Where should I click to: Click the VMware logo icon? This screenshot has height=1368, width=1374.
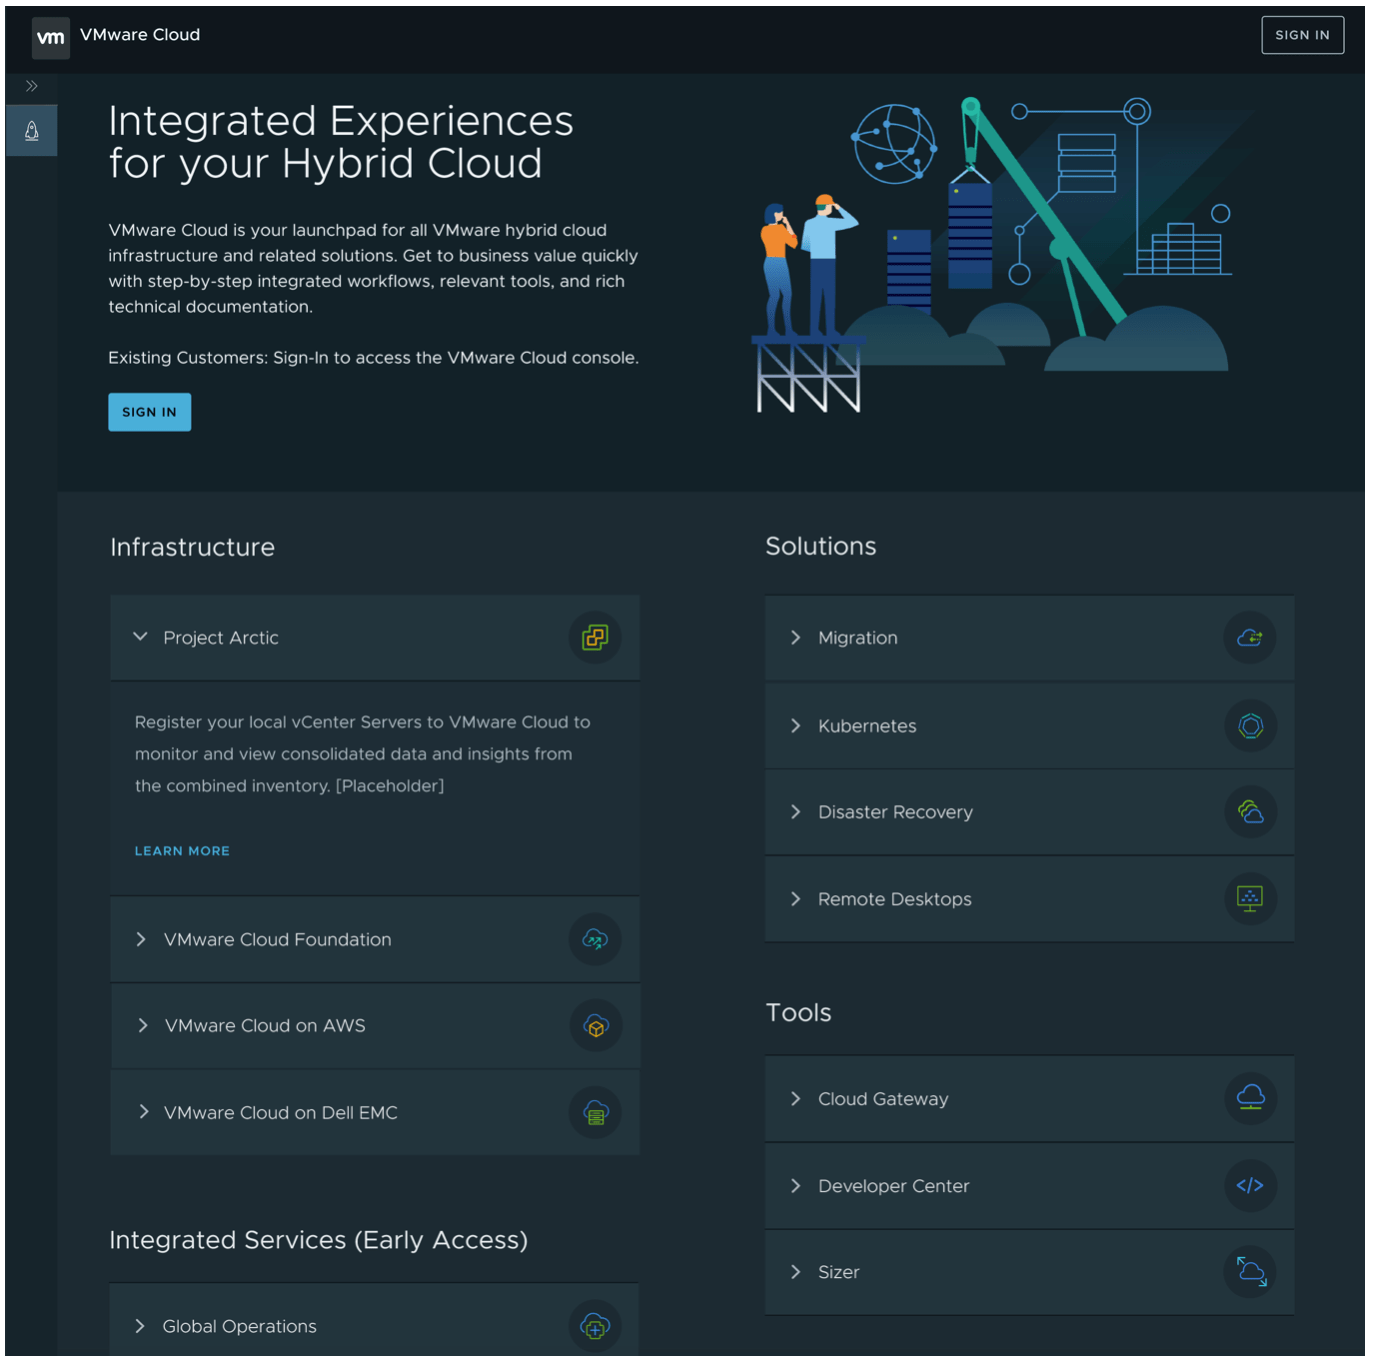click(x=50, y=38)
